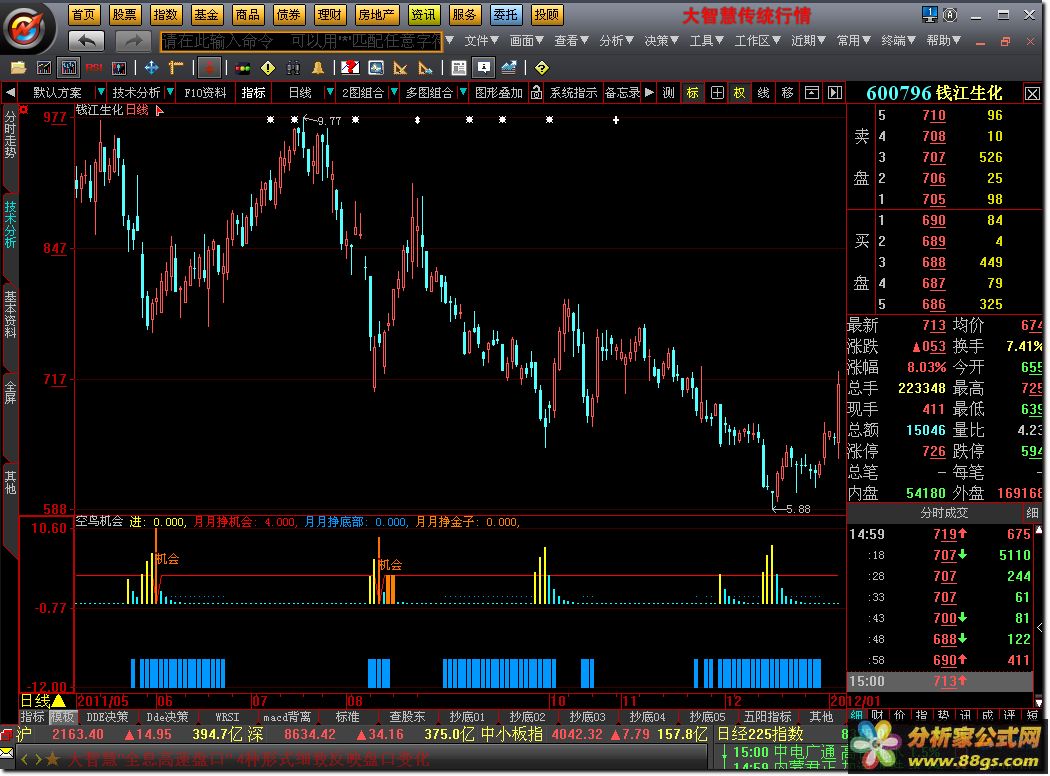Click the command input field

[301, 42]
